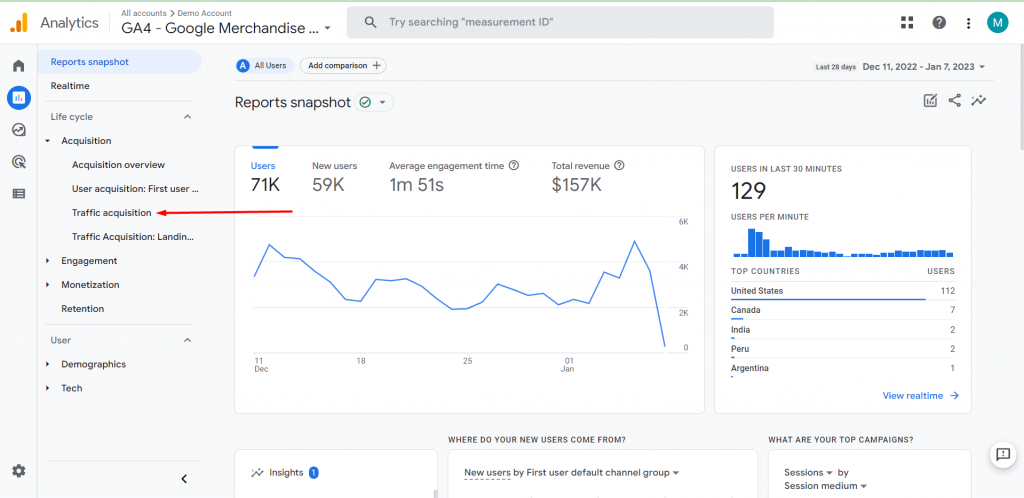Select the Total revenue metric tab
Screen dimensions: 1024x498
pyautogui.click(x=588, y=176)
